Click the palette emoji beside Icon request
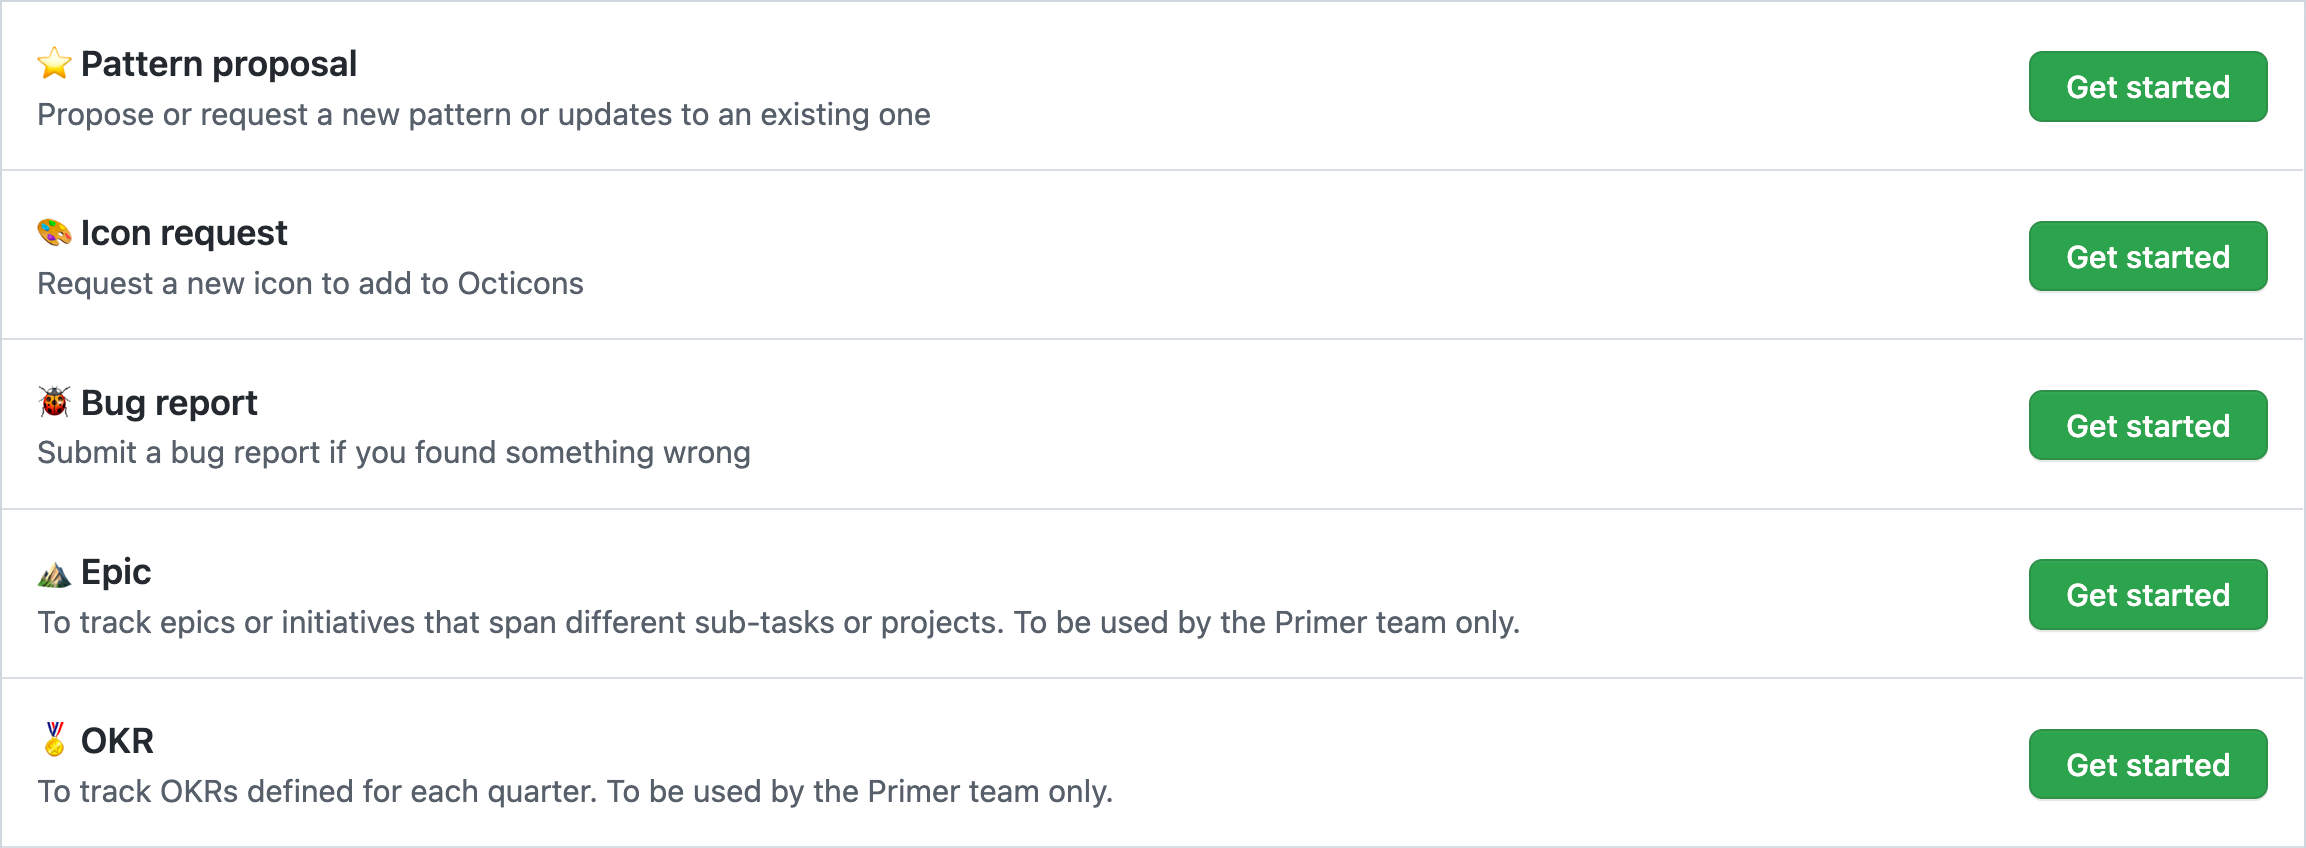Screen dimensions: 2306x848 click(54, 233)
